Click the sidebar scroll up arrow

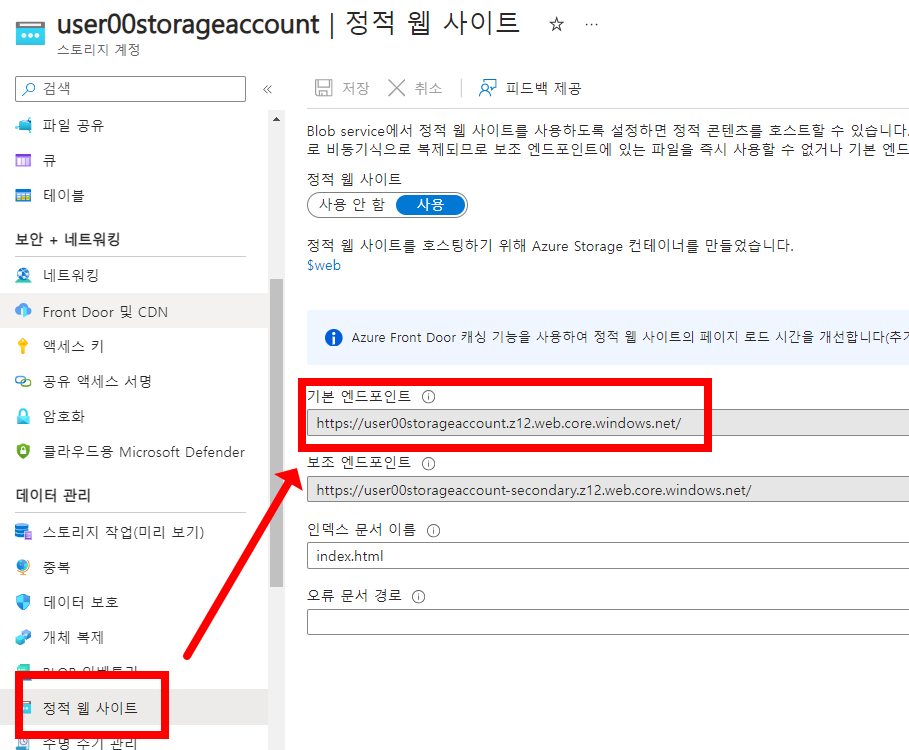pos(277,119)
